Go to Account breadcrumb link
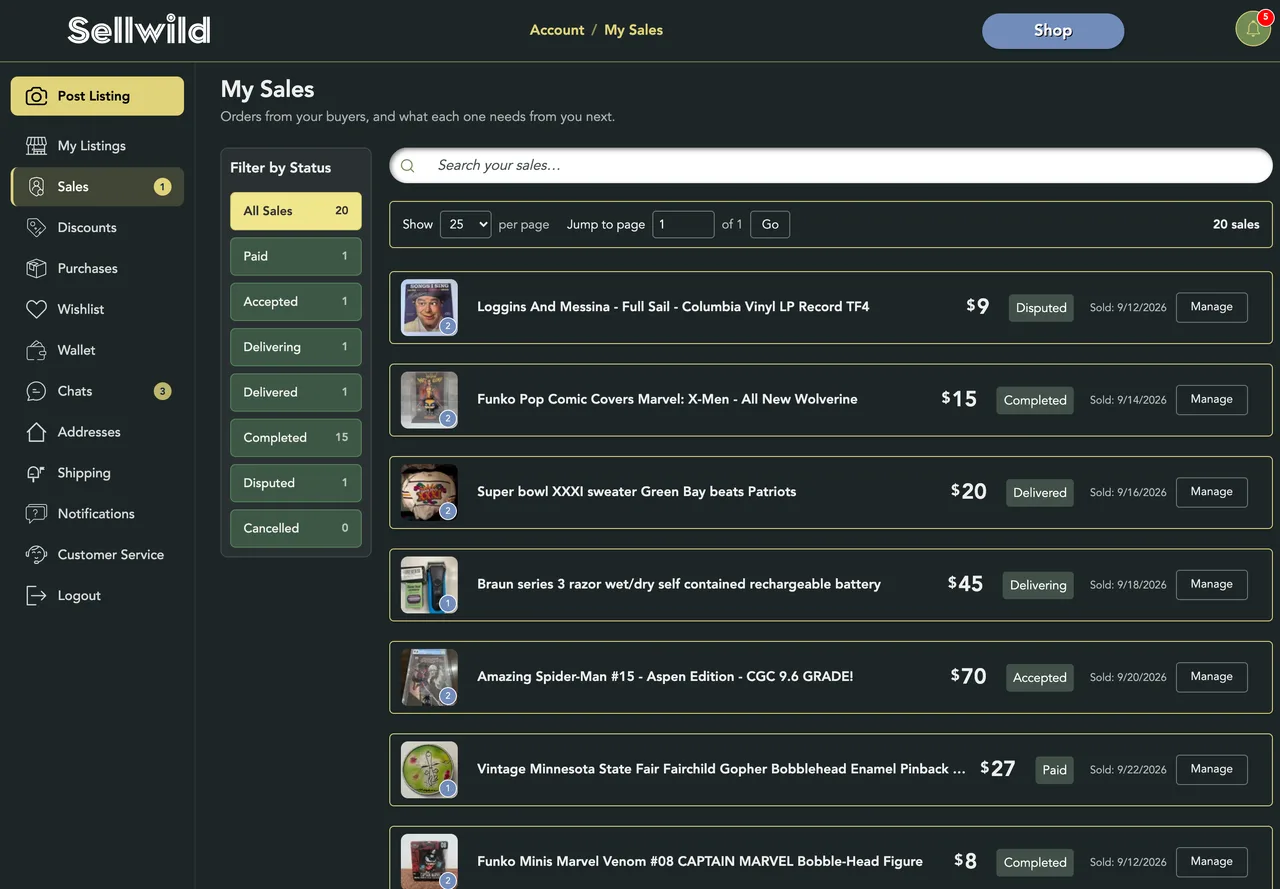Image resolution: width=1280 pixels, height=889 pixels. [x=557, y=30]
